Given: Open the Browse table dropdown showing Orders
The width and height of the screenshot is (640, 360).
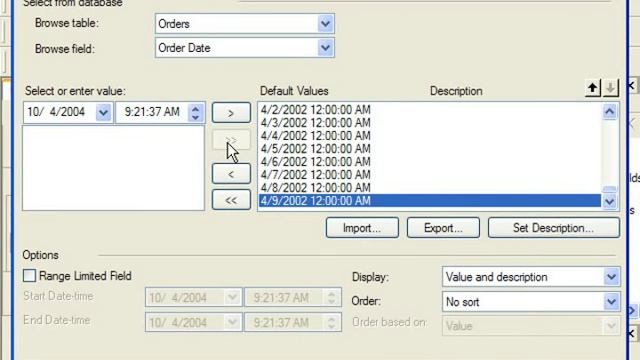Looking at the screenshot, I should click(245, 24).
